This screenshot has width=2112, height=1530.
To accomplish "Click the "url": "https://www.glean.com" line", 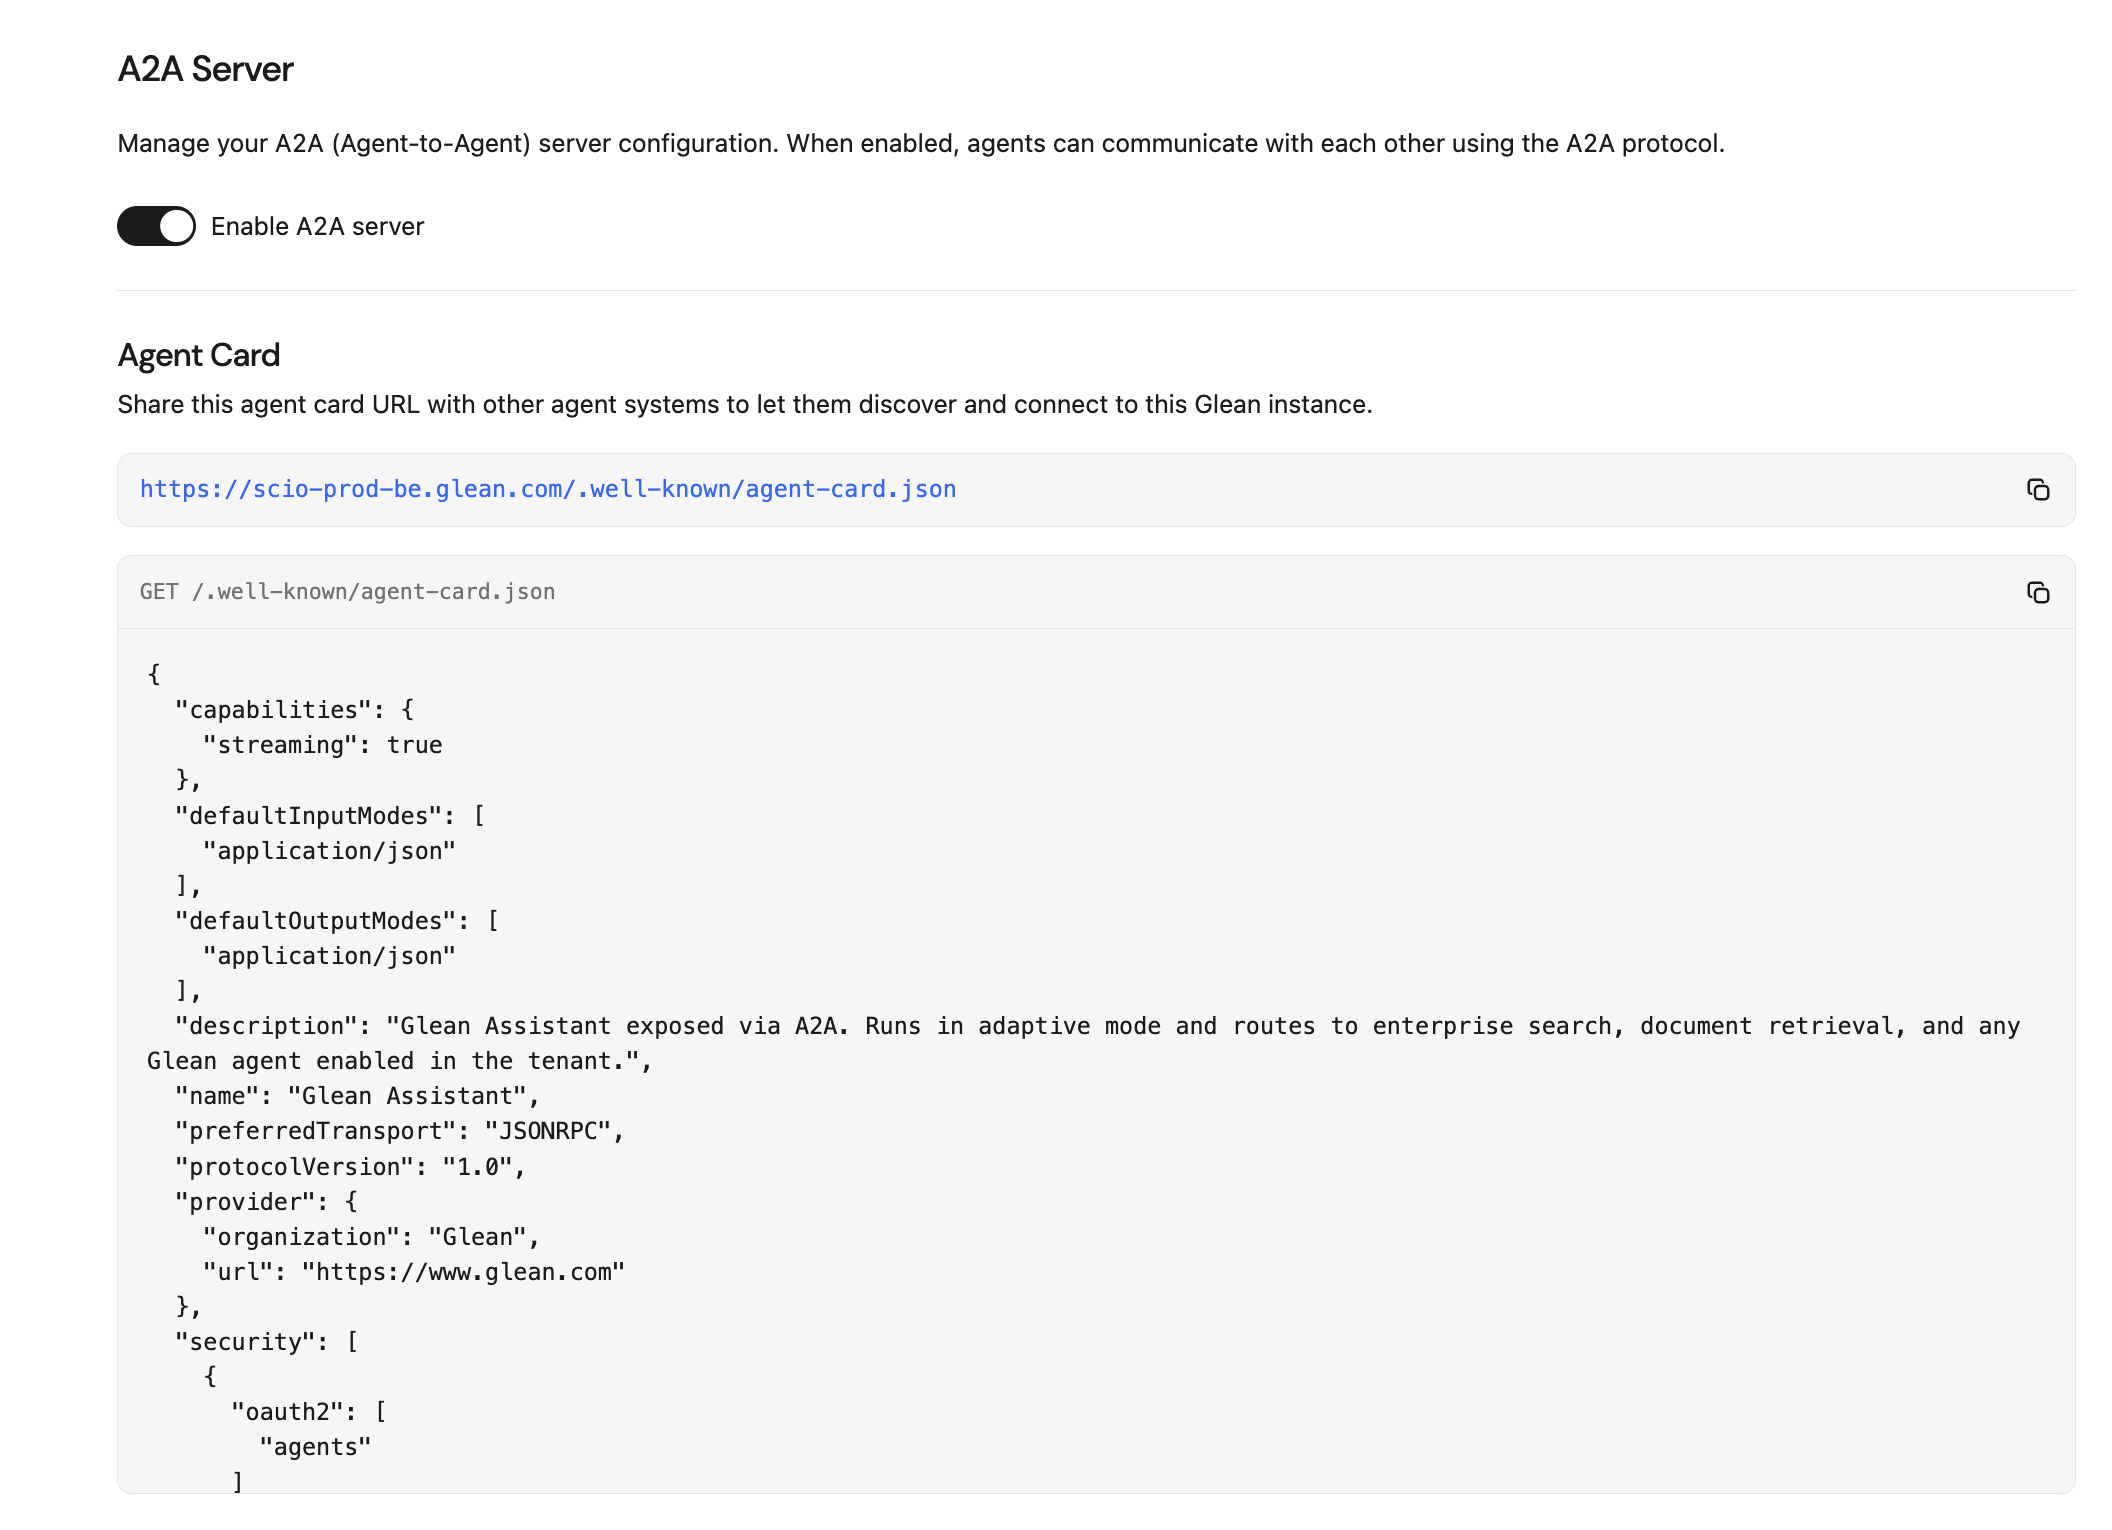I will click(x=414, y=1272).
